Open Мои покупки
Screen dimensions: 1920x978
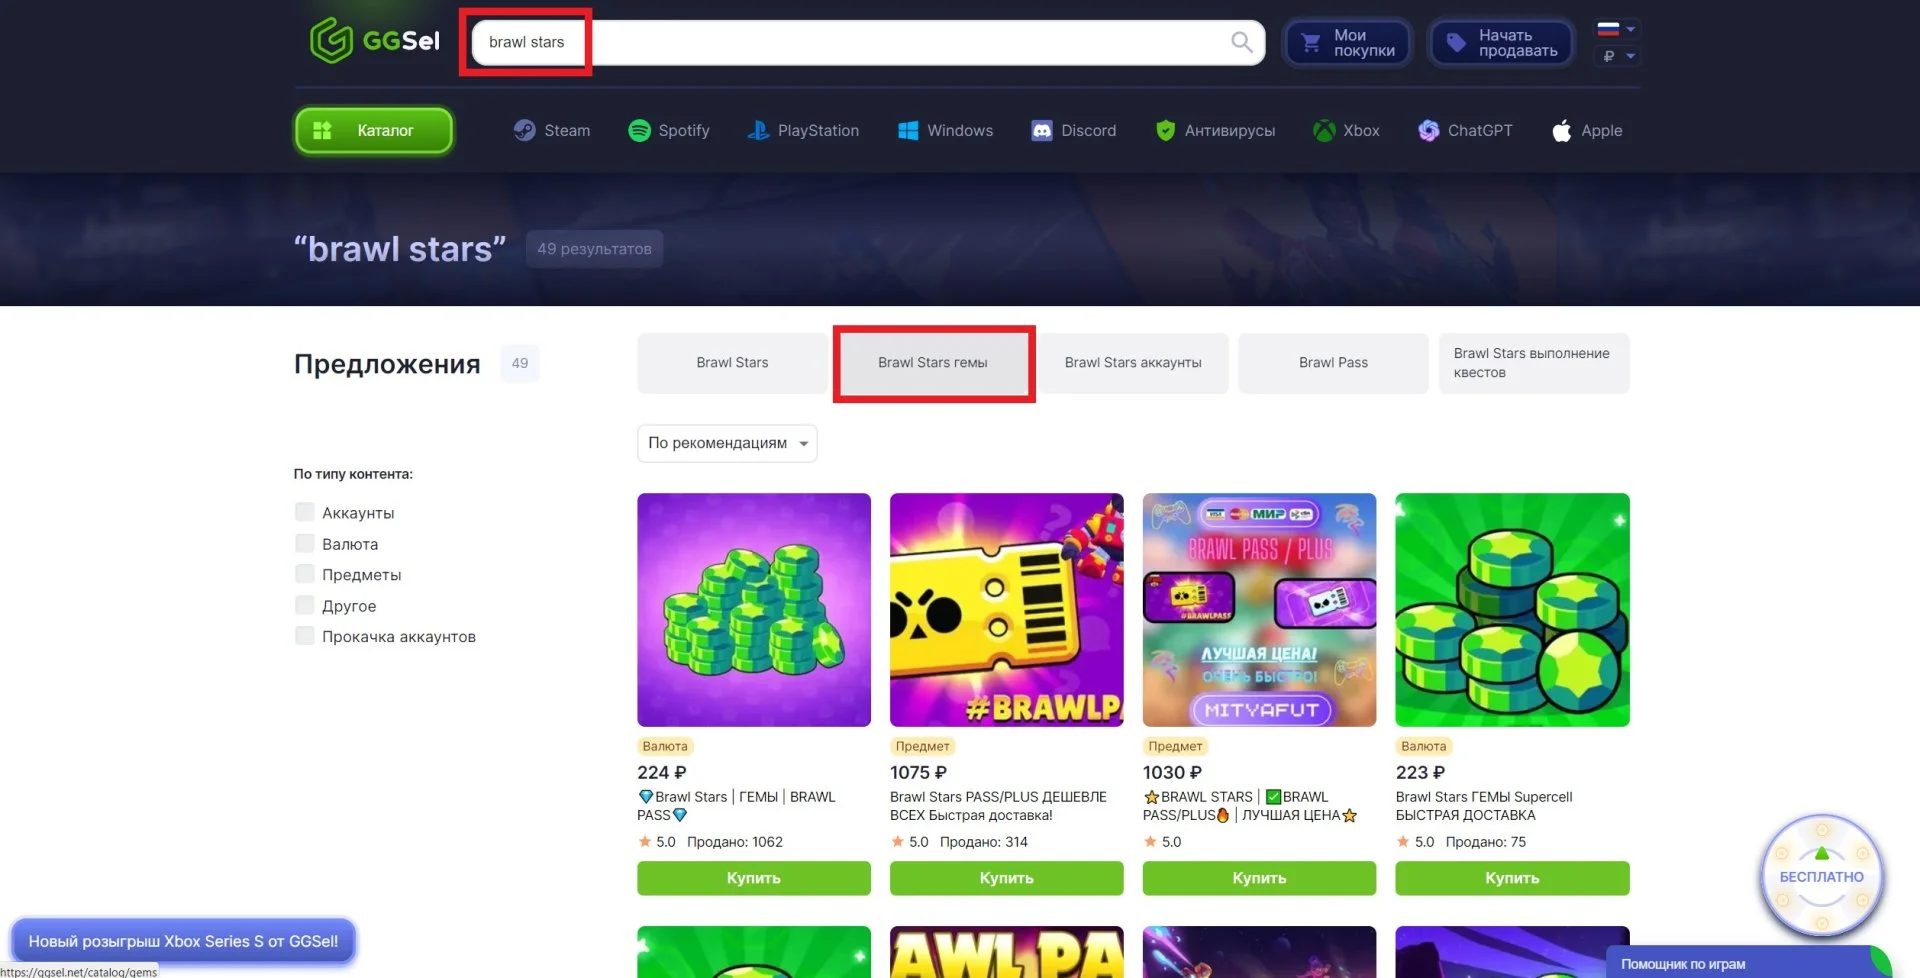pos(1348,43)
